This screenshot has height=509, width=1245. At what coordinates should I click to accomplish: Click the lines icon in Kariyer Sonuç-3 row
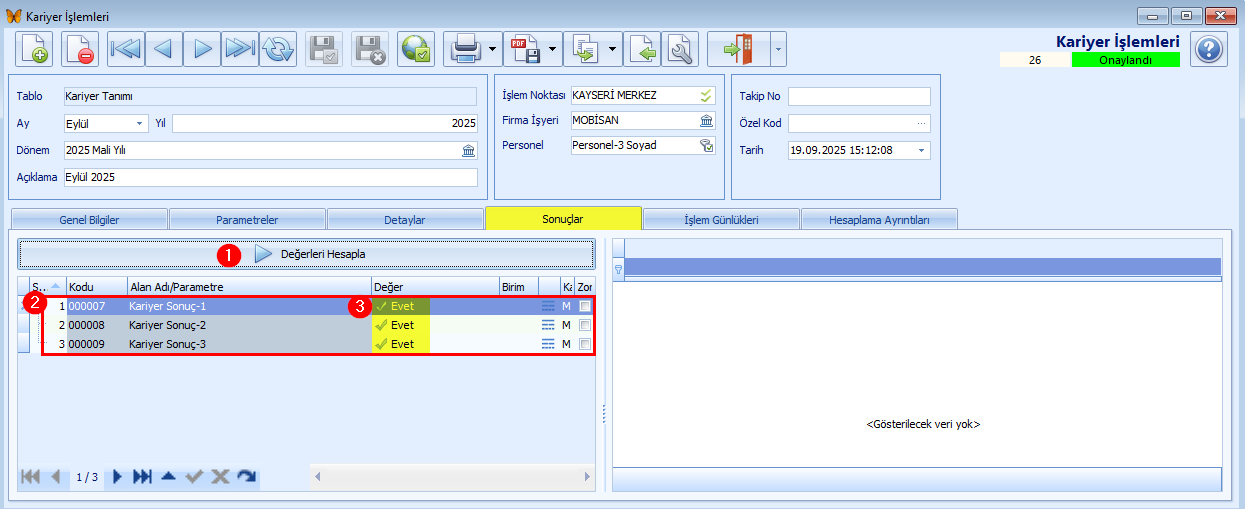[x=548, y=344]
